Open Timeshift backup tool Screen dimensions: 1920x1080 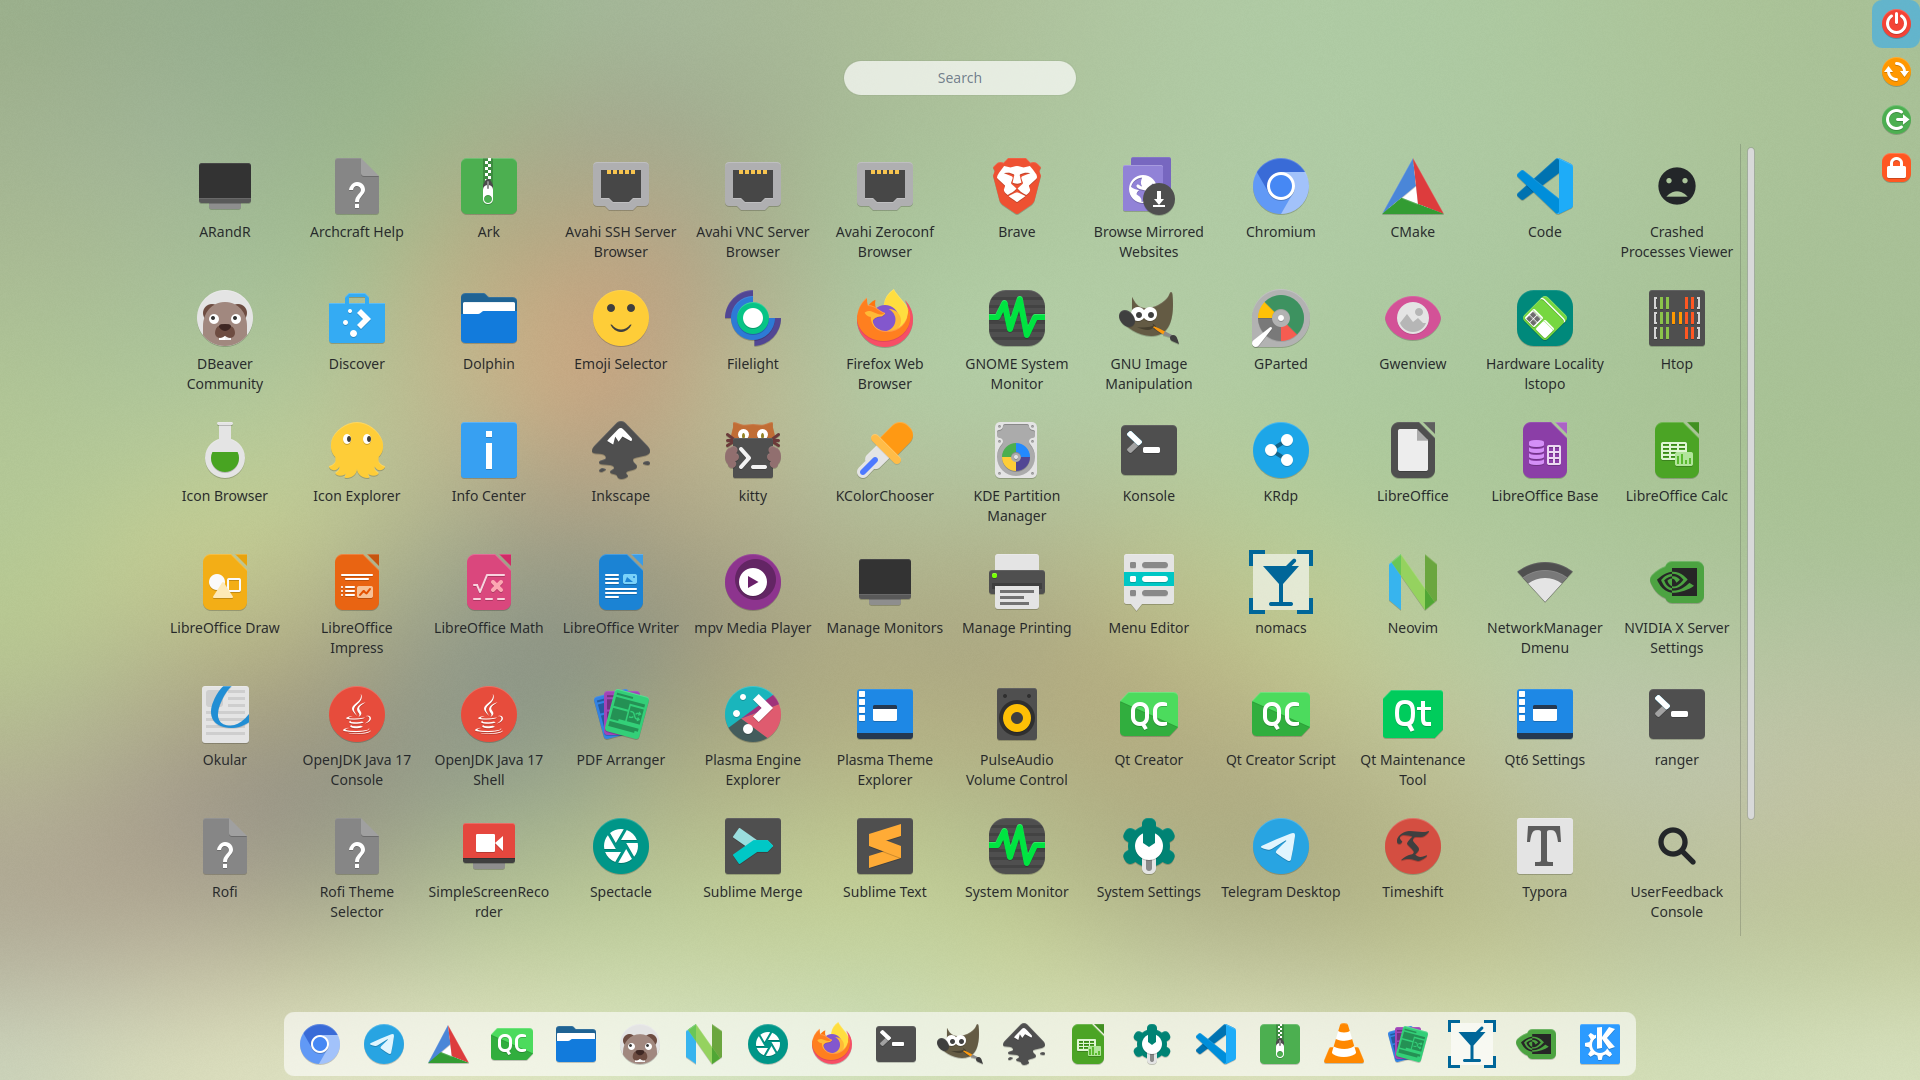click(x=1412, y=860)
